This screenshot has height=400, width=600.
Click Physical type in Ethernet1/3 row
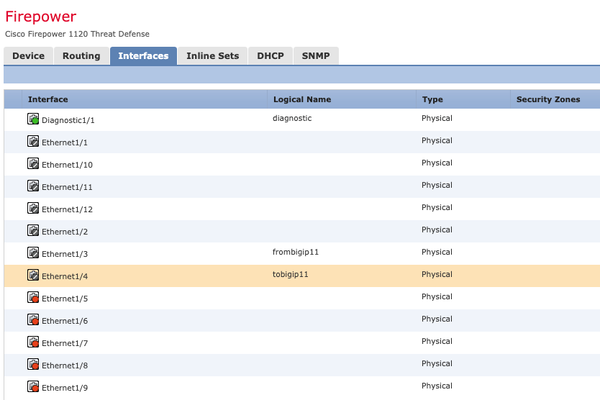coord(437,252)
